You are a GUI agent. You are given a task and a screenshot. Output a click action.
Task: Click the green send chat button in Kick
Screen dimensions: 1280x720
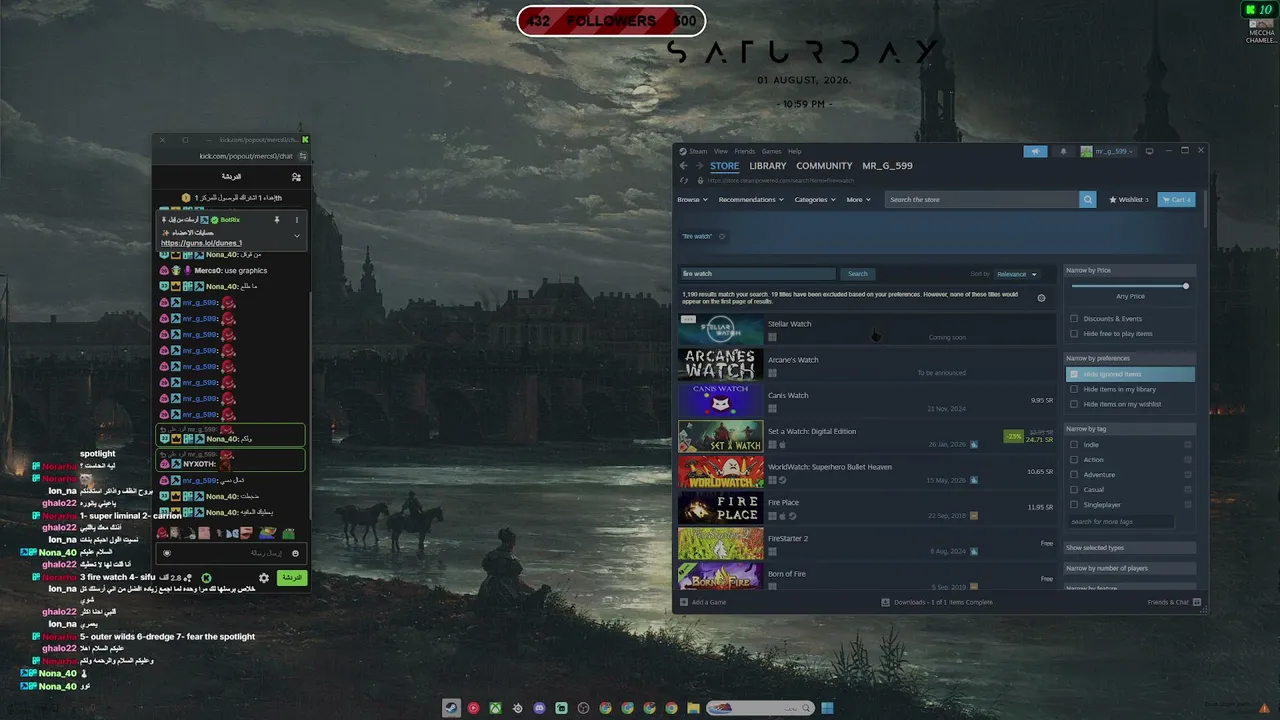click(x=291, y=578)
